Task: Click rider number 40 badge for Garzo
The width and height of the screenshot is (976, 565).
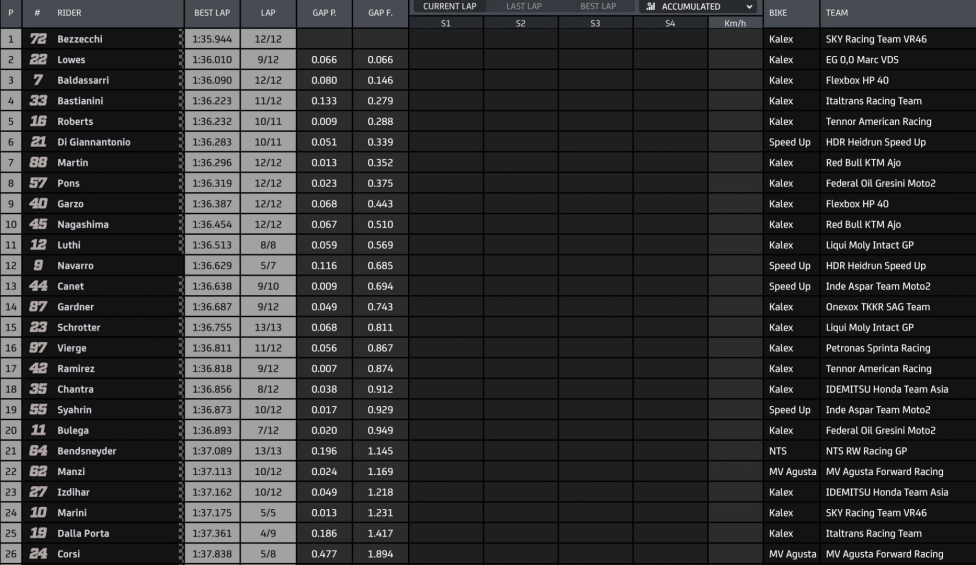Action: coord(38,203)
